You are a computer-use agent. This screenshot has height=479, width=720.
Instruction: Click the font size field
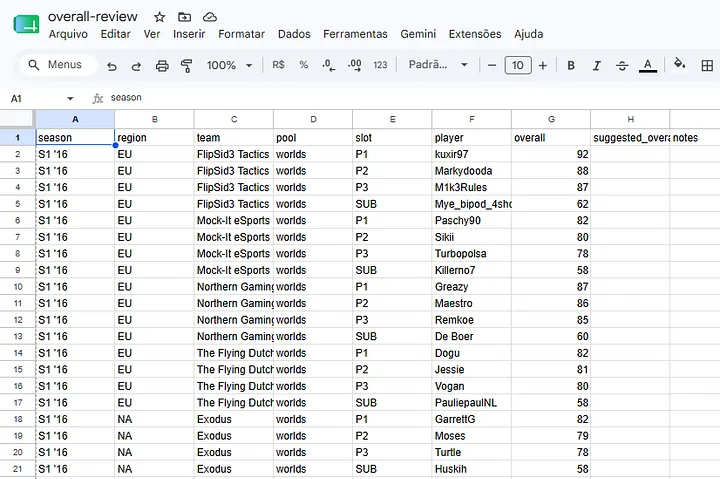point(518,65)
